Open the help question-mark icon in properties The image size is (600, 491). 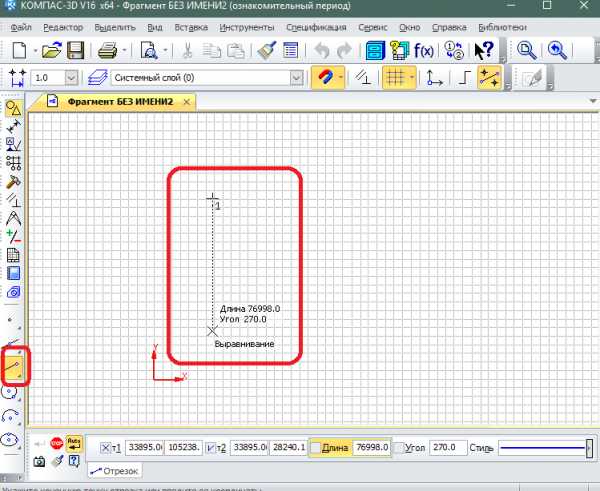pyautogui.click(x=74, y=462)
